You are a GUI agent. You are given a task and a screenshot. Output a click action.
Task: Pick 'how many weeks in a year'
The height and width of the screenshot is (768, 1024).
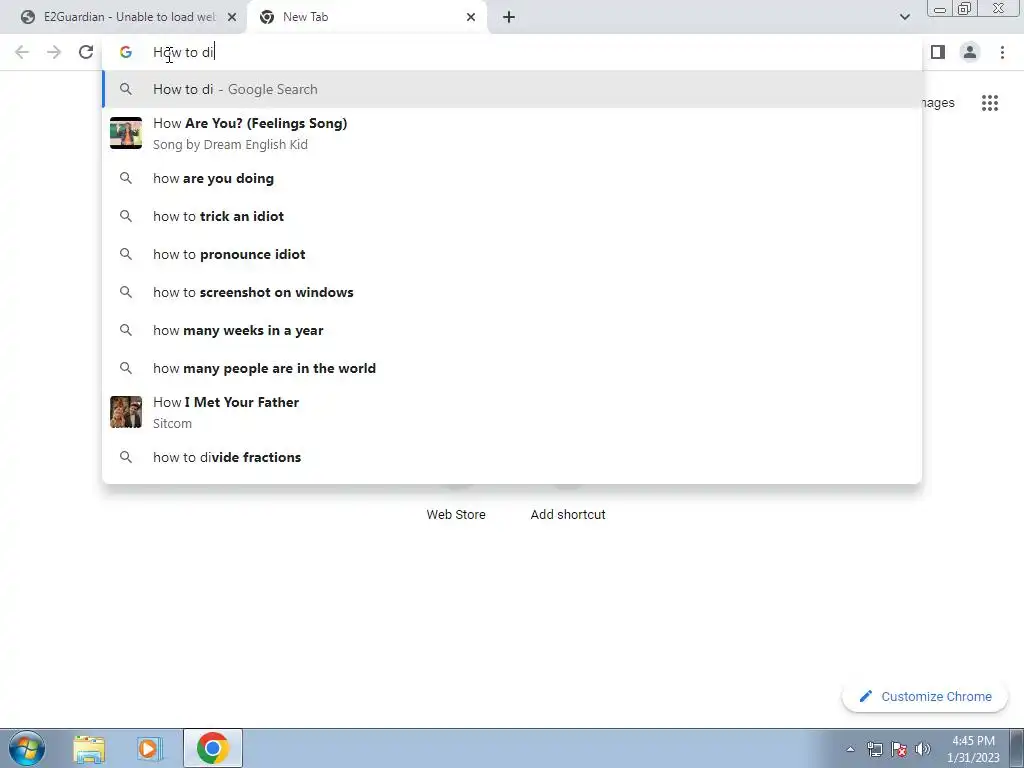[x=512, y=330]
